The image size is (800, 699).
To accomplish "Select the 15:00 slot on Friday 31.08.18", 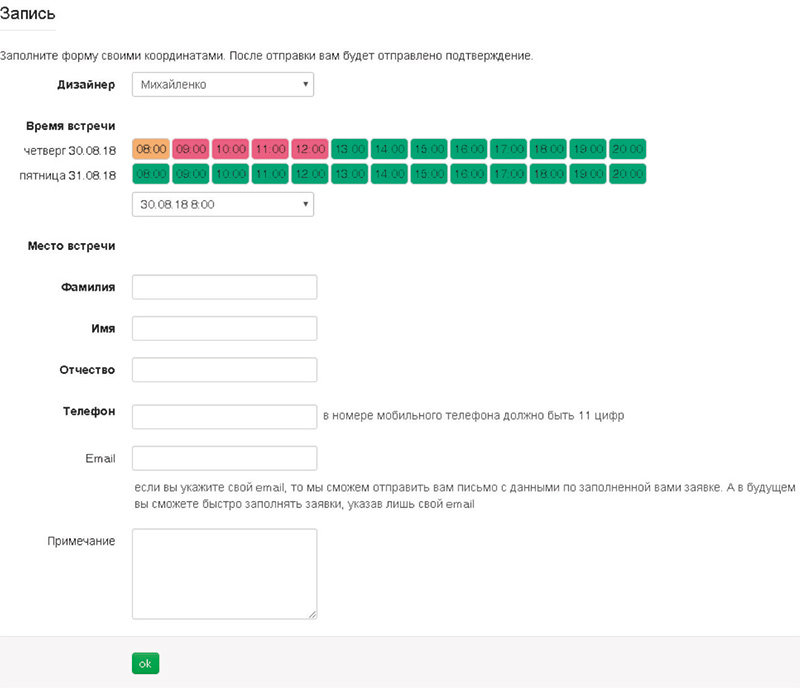I will click(x=429, y=174).
